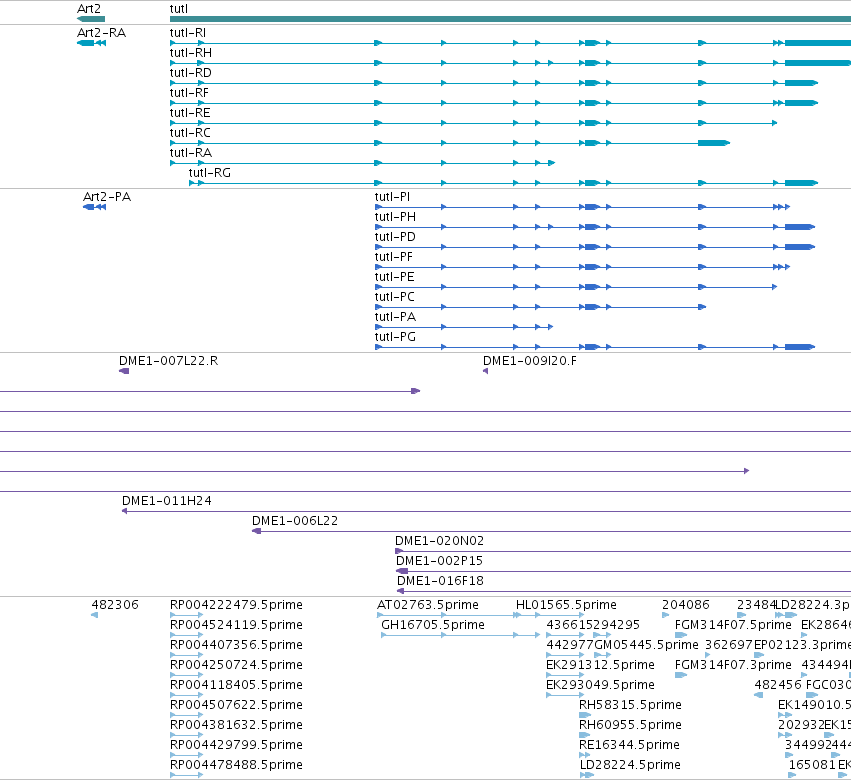Click EST 482456
The height and width of the screenshot is (780, 851).
click(759, 695)
